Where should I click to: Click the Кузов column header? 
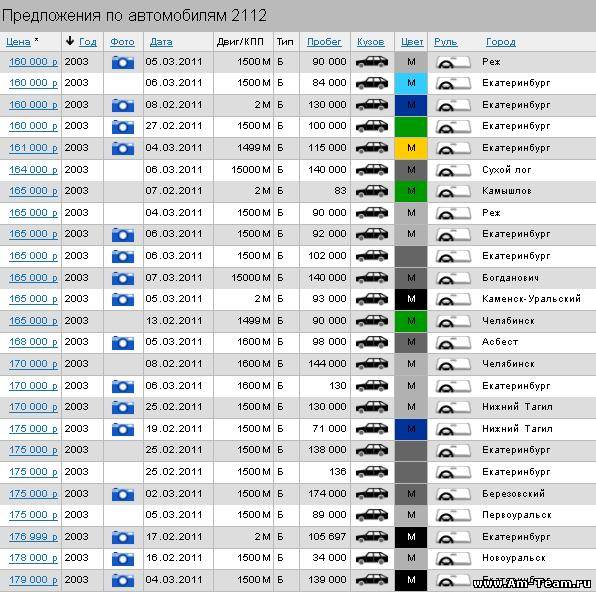pos(371,42)
